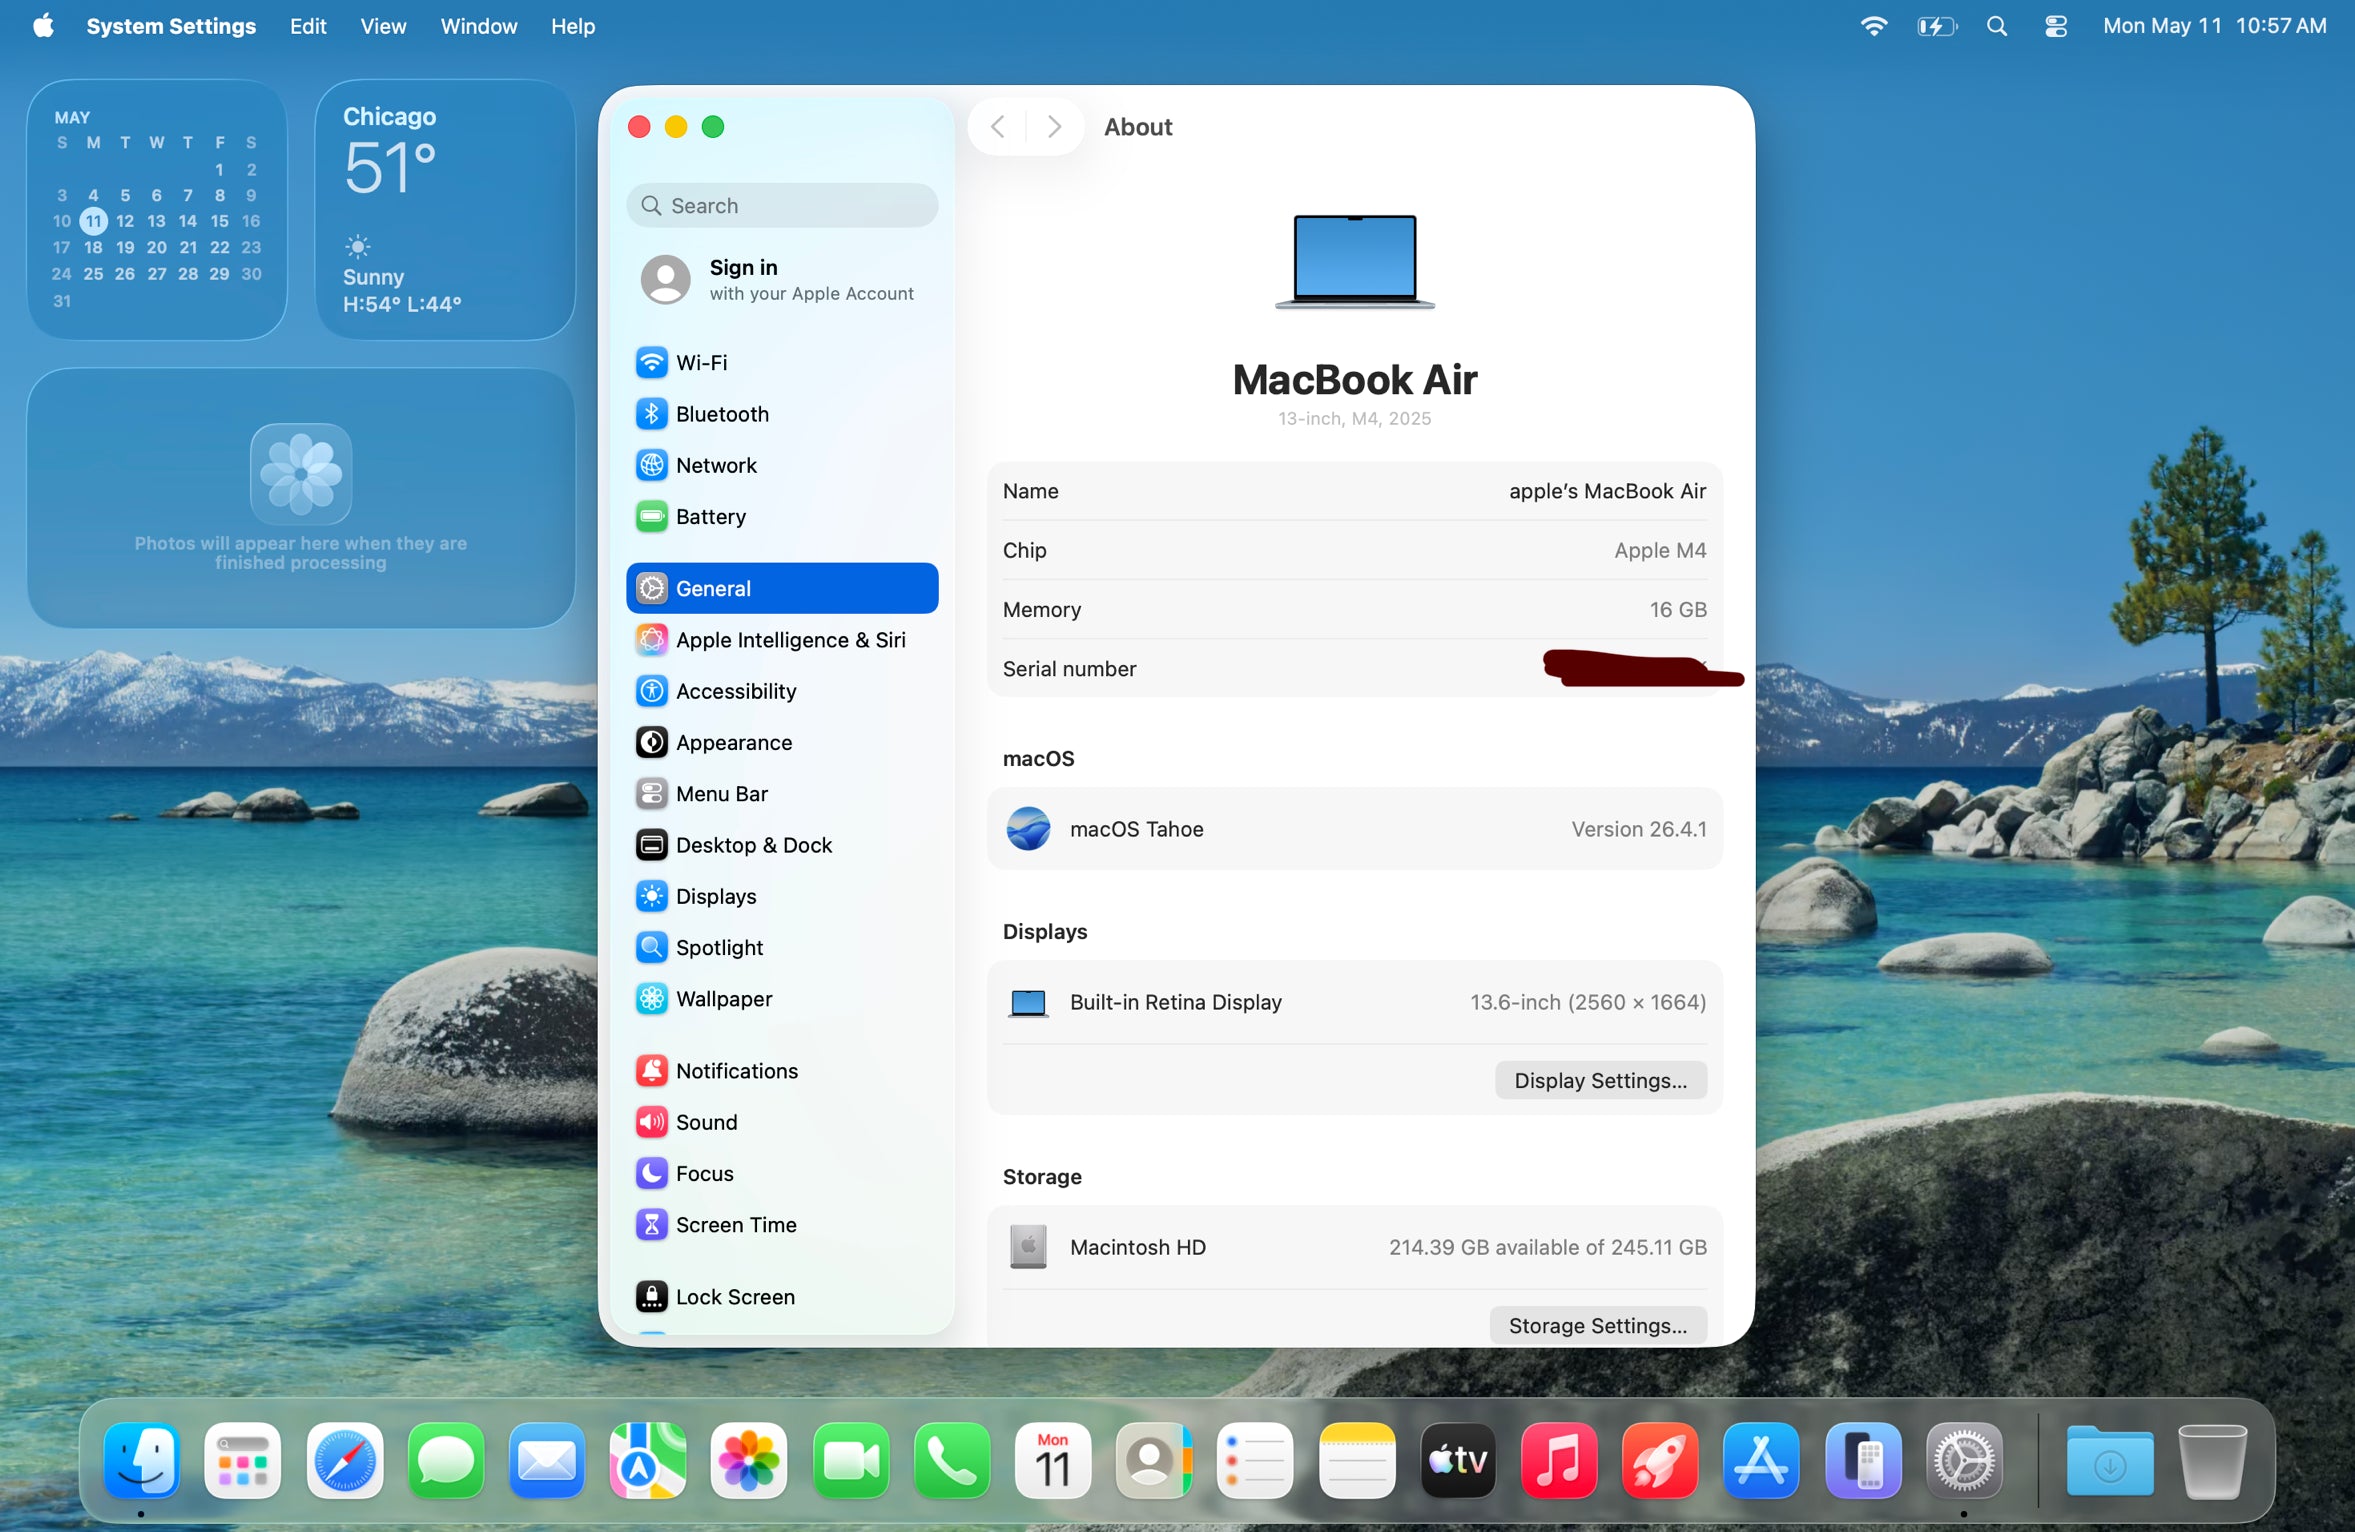Viewport: 2355px width, 1532px height.
Task: Open Reminders from the Dock
Action: 1255,1460
